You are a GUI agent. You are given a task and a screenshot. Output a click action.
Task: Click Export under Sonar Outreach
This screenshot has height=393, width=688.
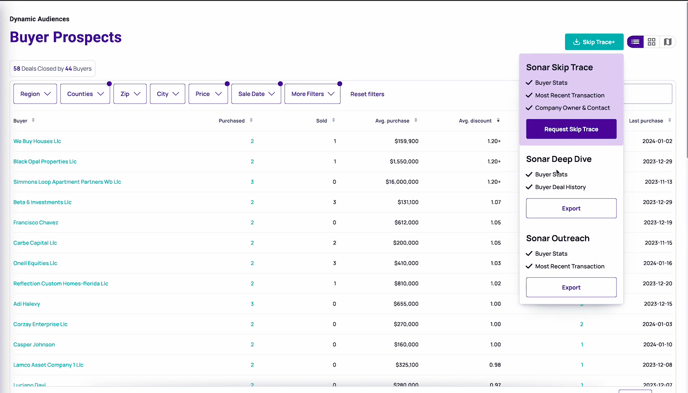click(571, 287)
